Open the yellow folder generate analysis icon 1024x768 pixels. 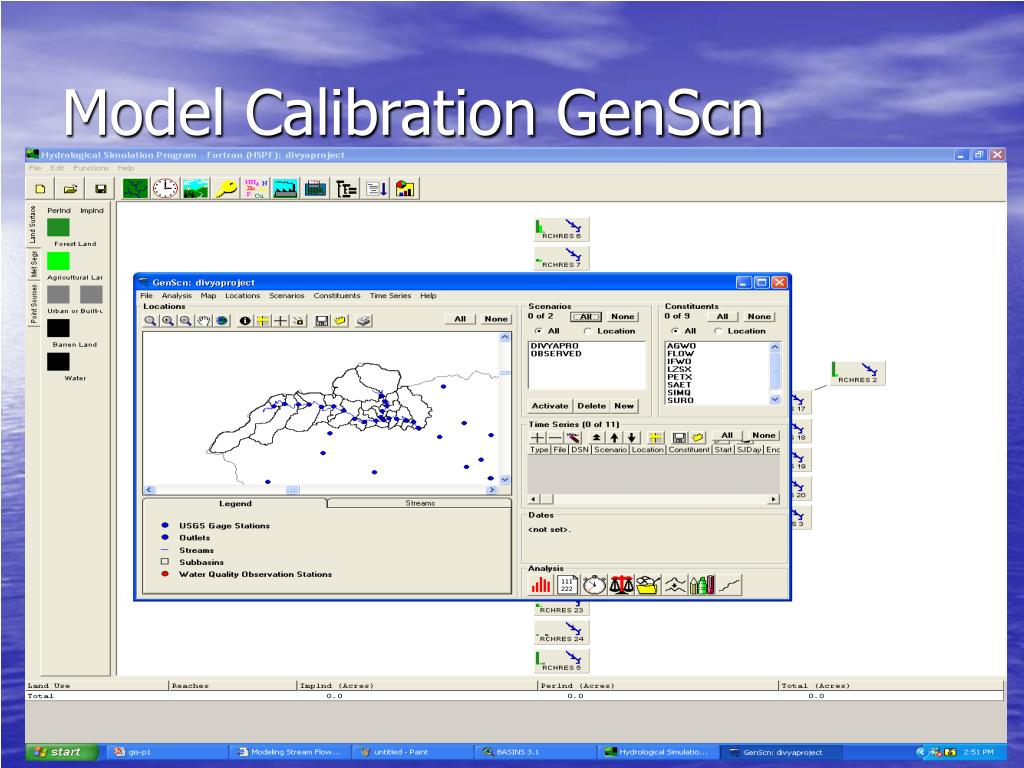click(648, 584)
